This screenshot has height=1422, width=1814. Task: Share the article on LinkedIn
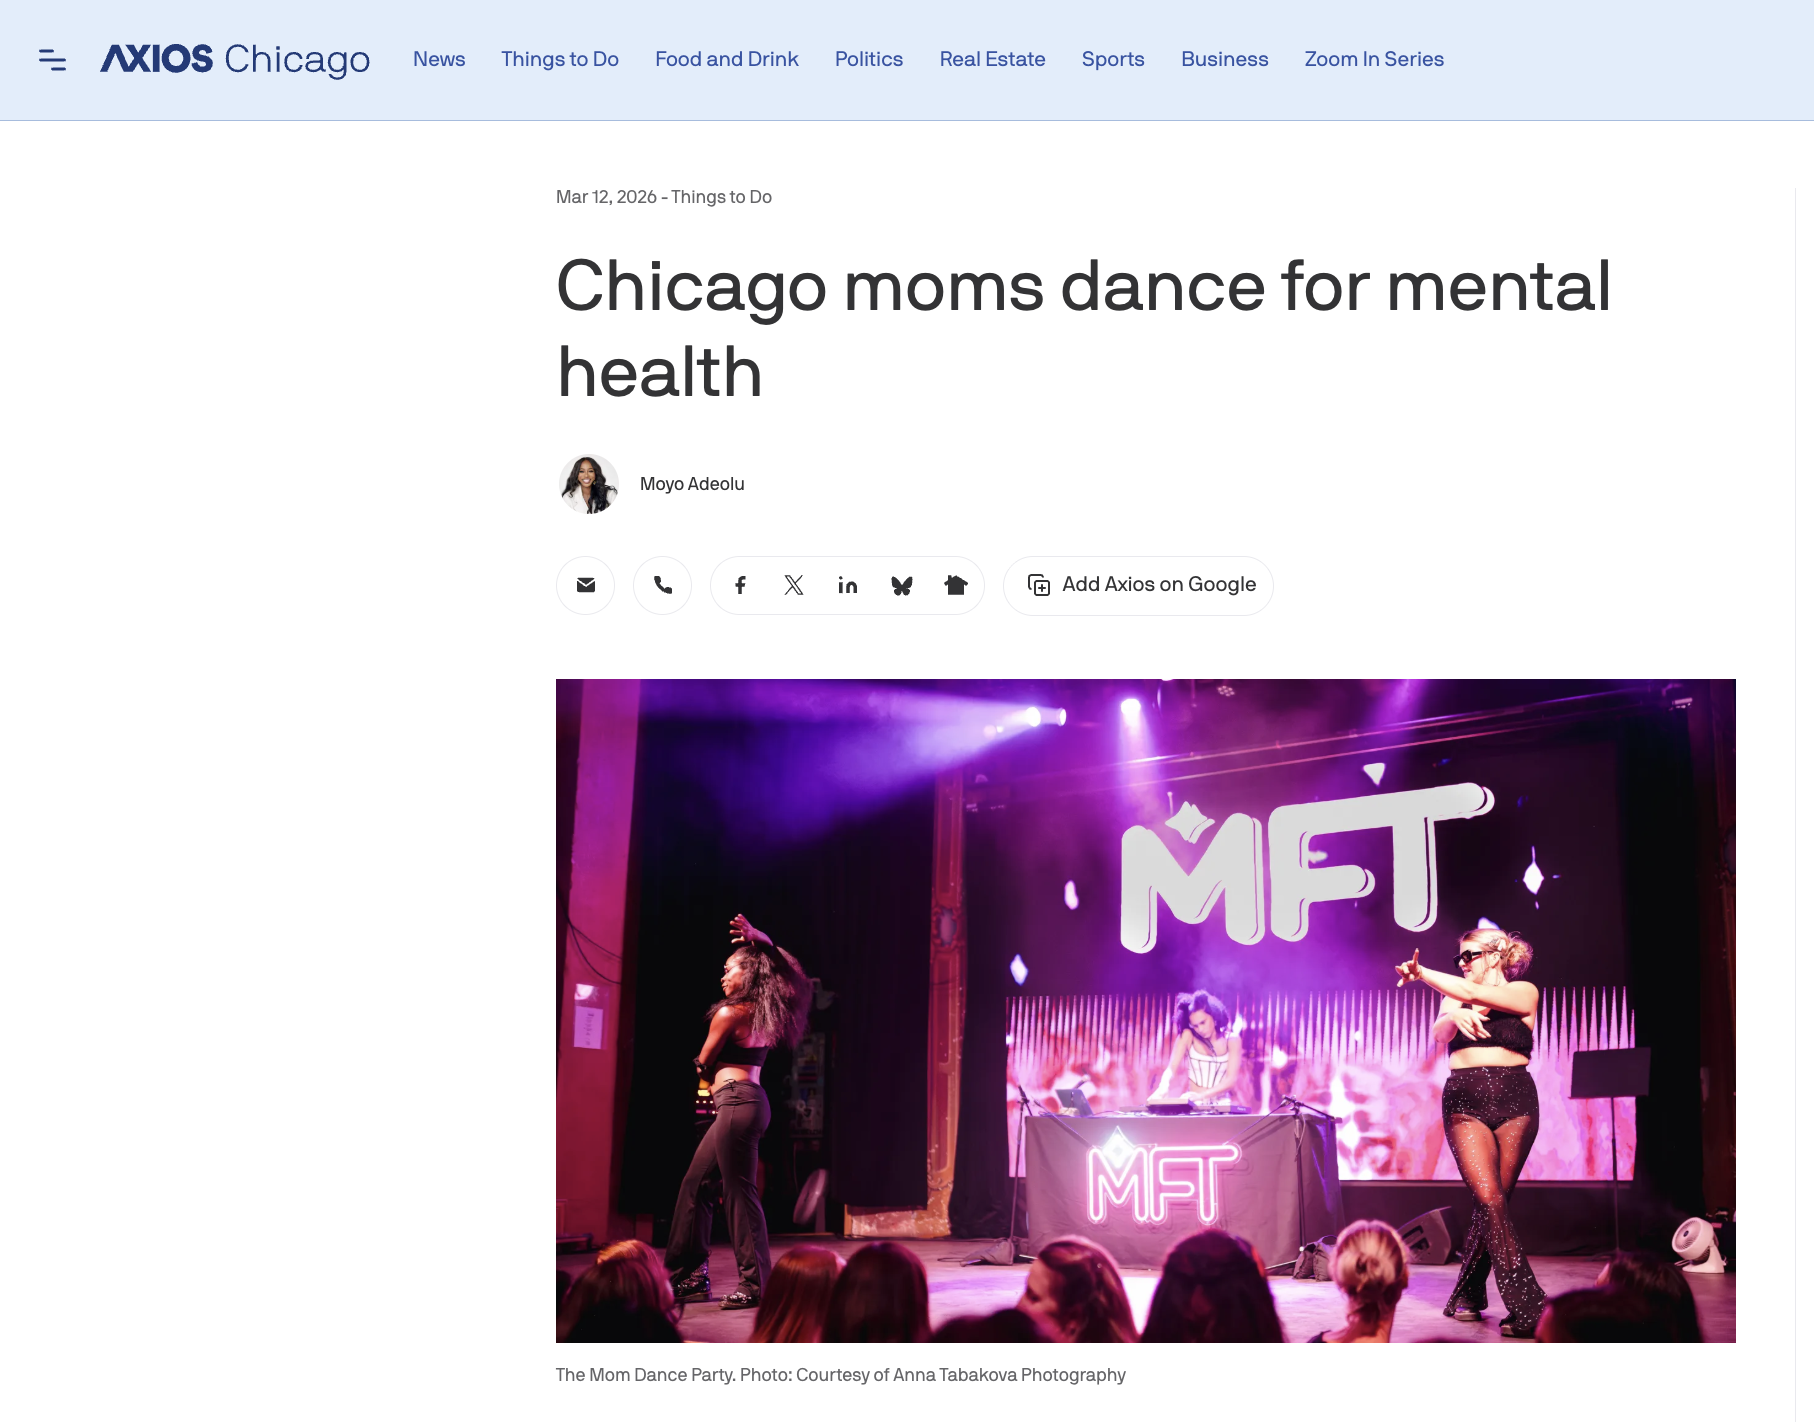(848, 585)
